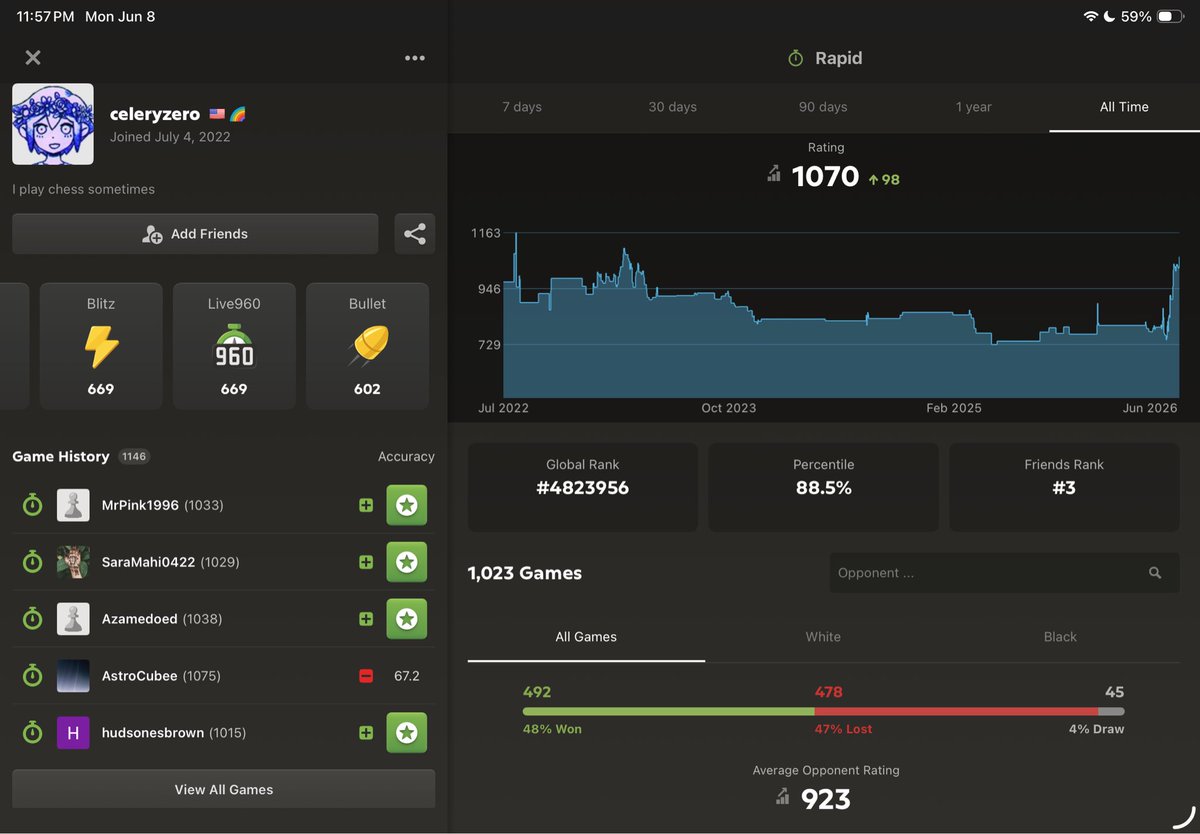Click the View All Games button
The width and height of the screenshot is (1200, 834).
[224, 789]
